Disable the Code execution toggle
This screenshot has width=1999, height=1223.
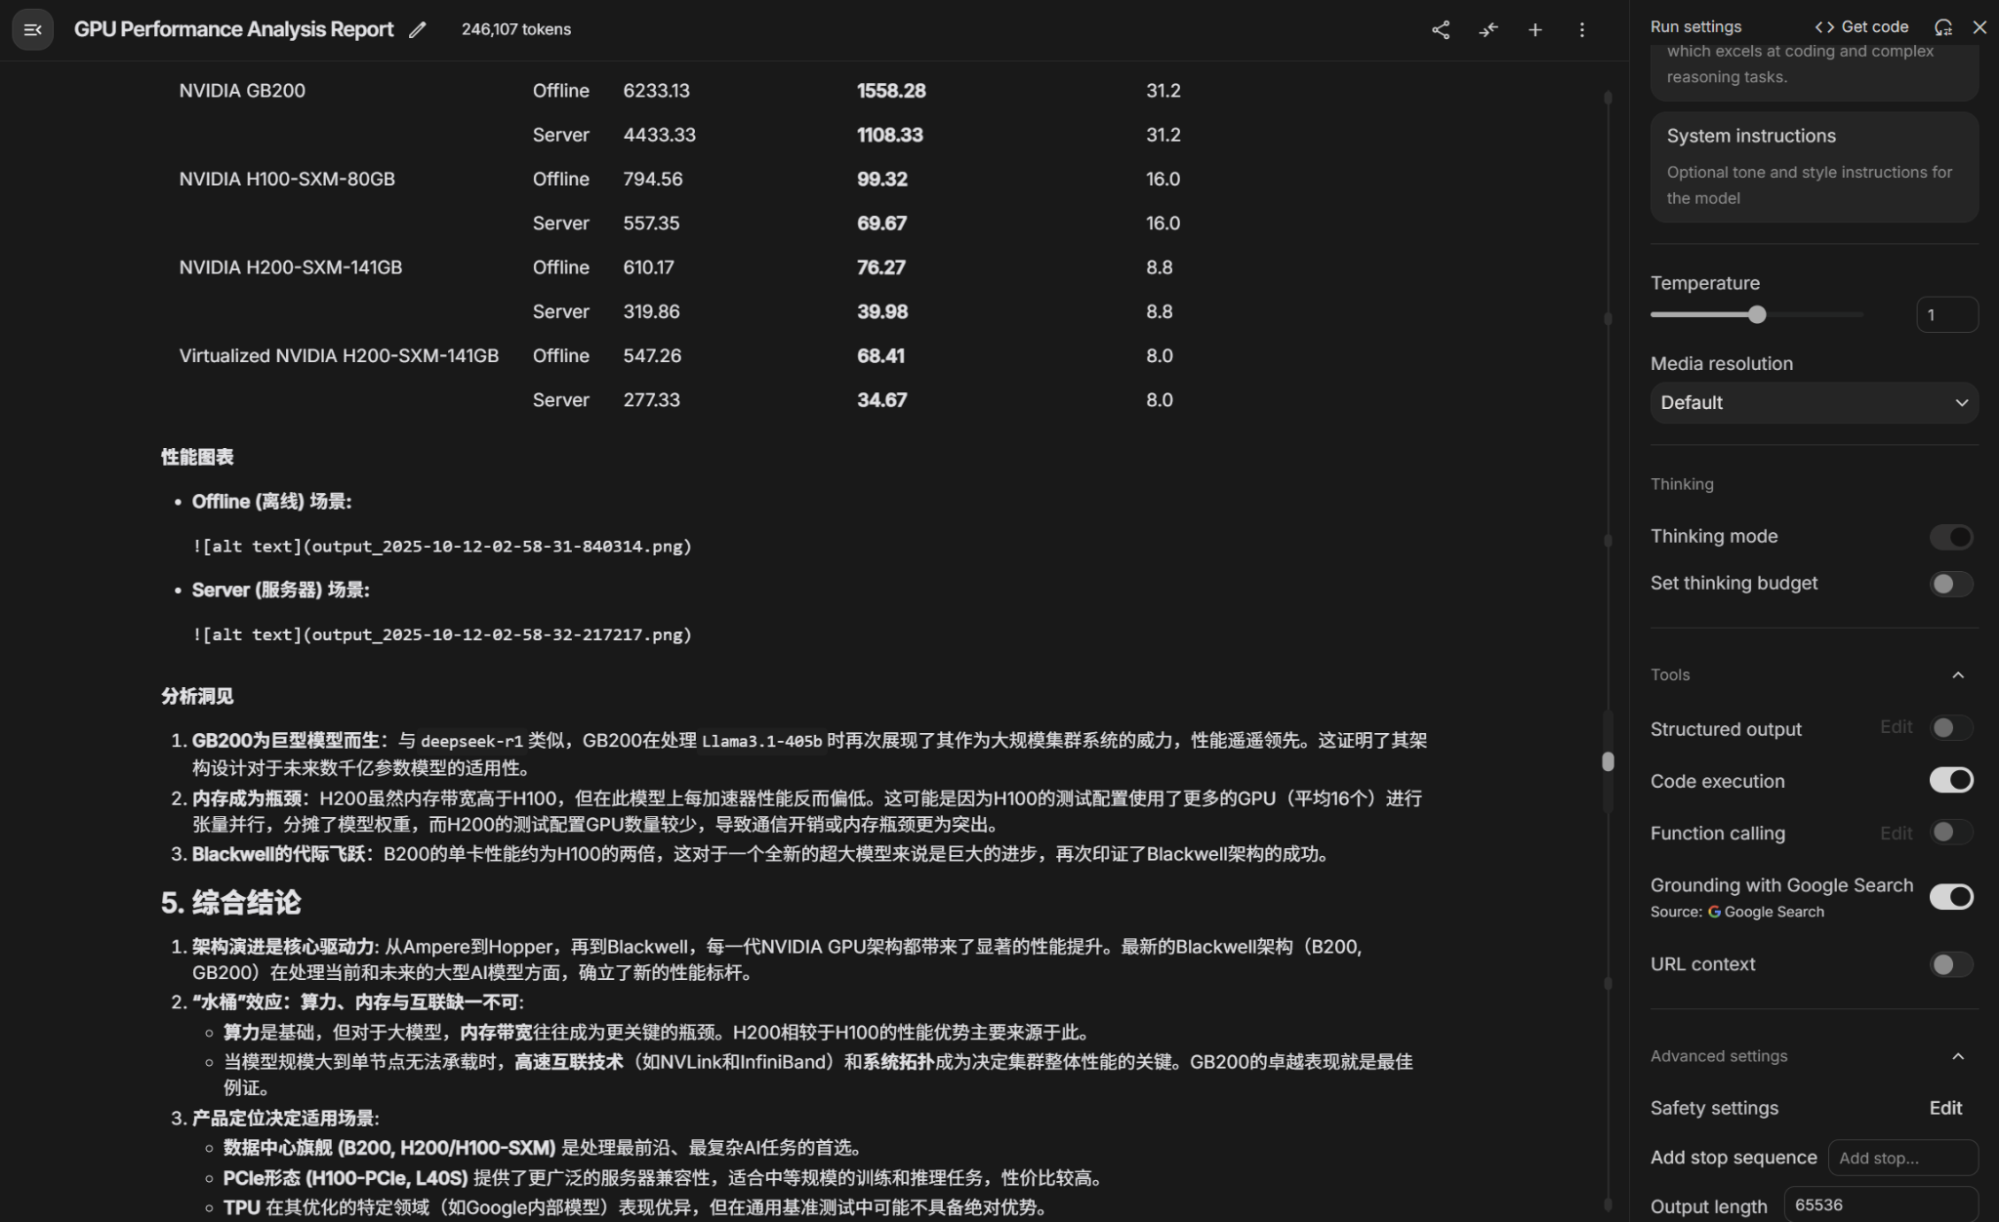point(1951,780)
